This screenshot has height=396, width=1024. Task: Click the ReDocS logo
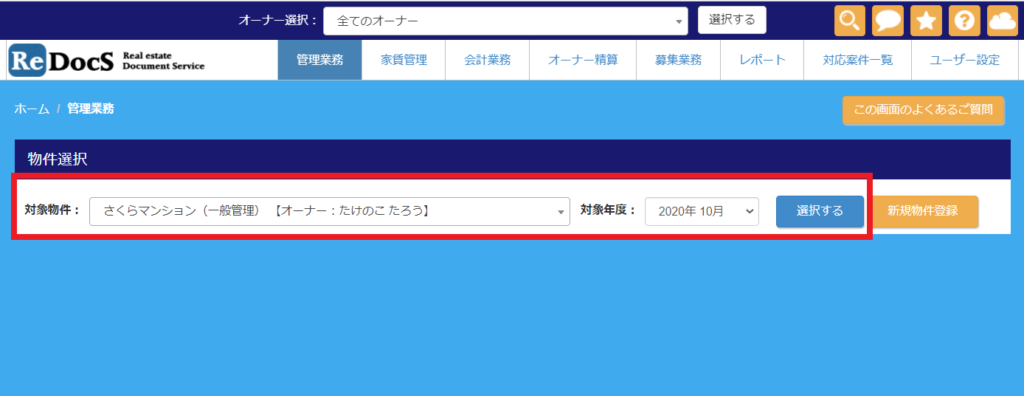106,60
